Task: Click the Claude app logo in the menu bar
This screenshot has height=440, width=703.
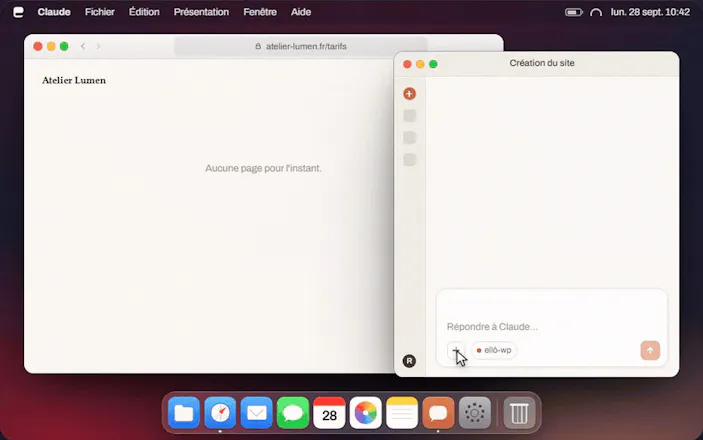Action: [x=18, y=12]
